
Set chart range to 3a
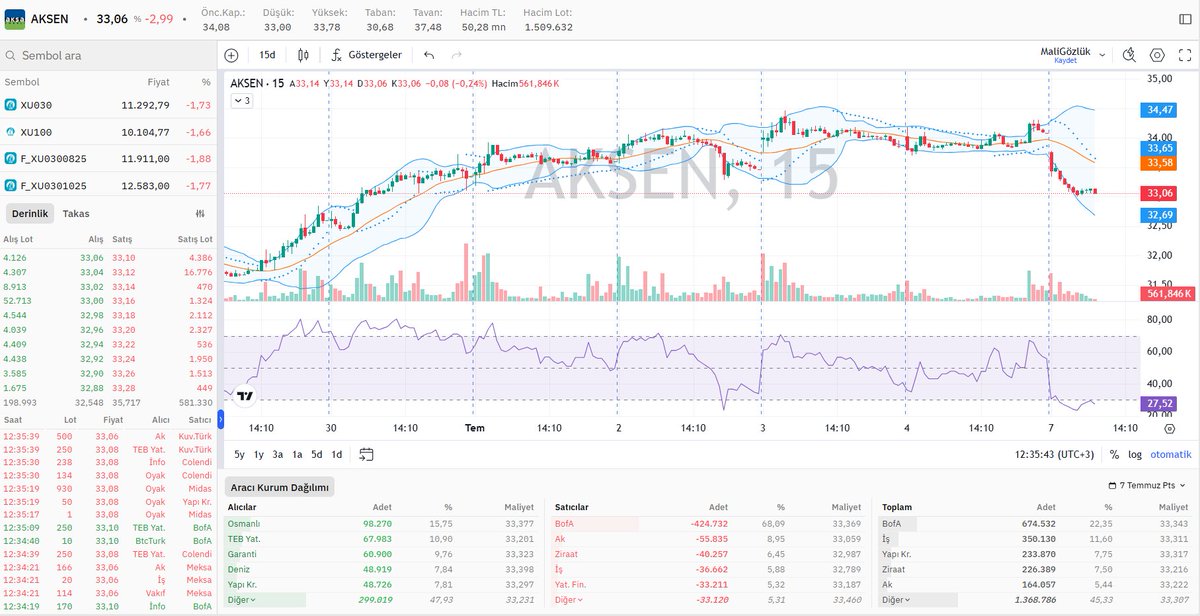278,454
